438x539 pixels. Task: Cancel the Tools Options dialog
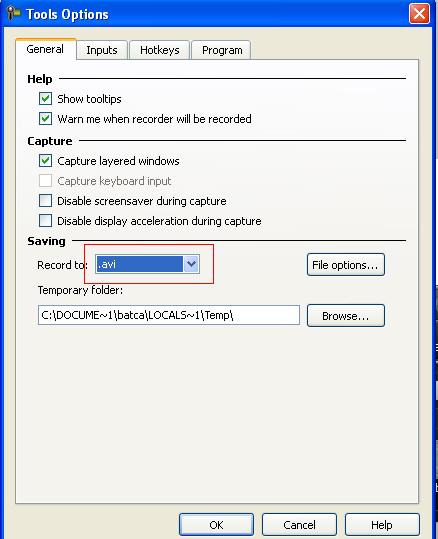click(x=299, y=525)
